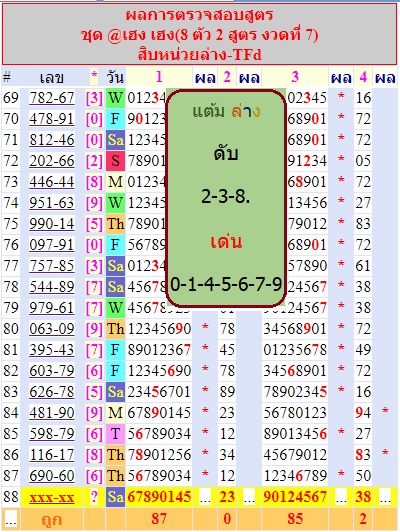This screenshot has height=532, width=400.
Task: Open the 598-79 link
Action: (52, 434)
